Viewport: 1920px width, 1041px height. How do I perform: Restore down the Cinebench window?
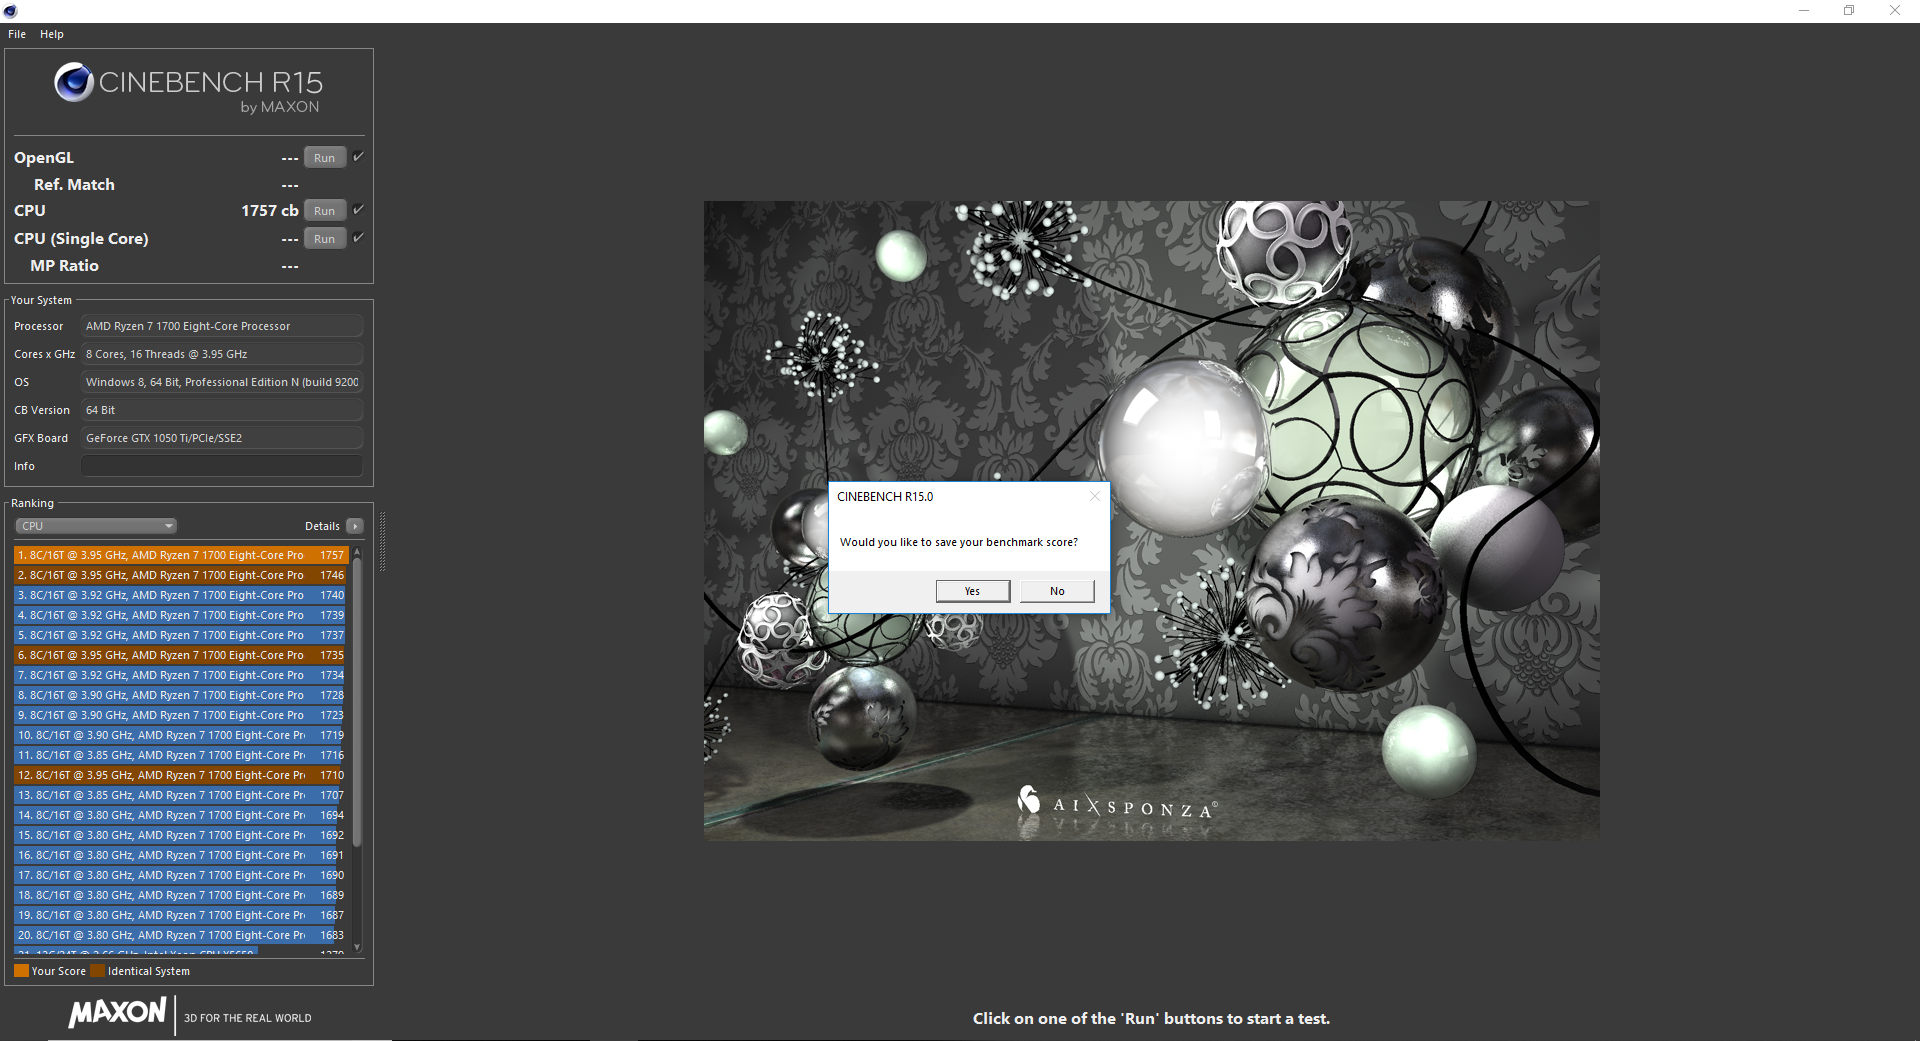pos(1849,11)
